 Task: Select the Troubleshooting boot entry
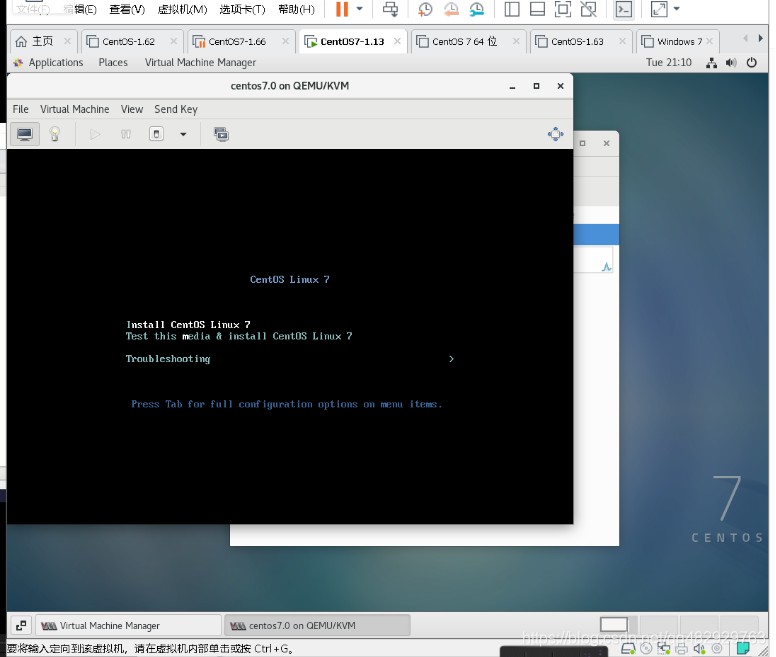coord(168,359)
